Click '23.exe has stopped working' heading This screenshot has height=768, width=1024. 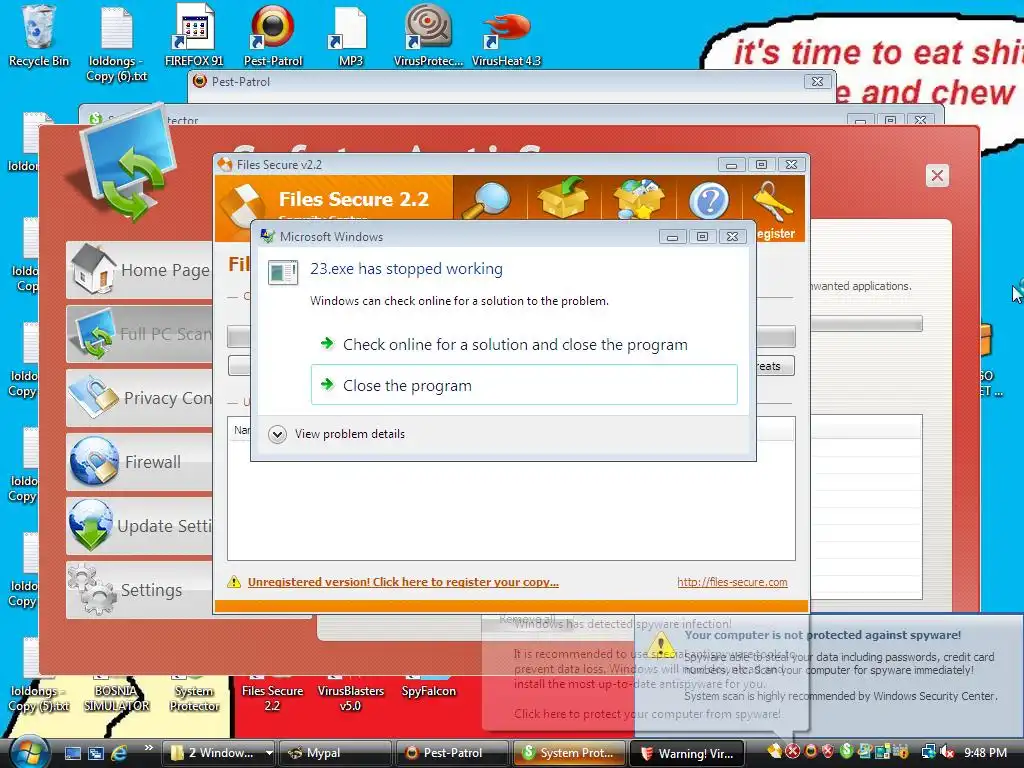click(406, 269)
